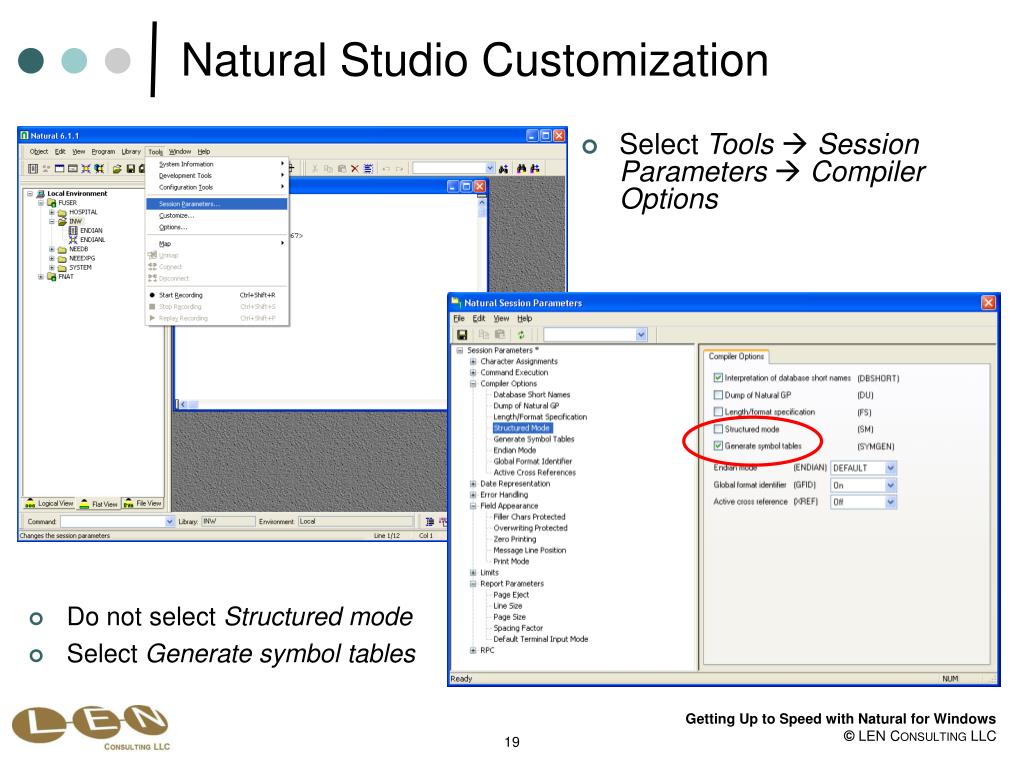Click the Local Environment computer icon
This screenshot has height=768, width=1024.
40,194
